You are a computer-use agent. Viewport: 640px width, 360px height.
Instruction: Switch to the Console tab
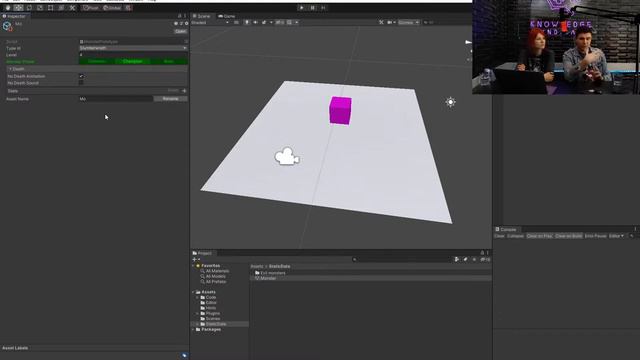pyautogui.click(x=506, y=229)
